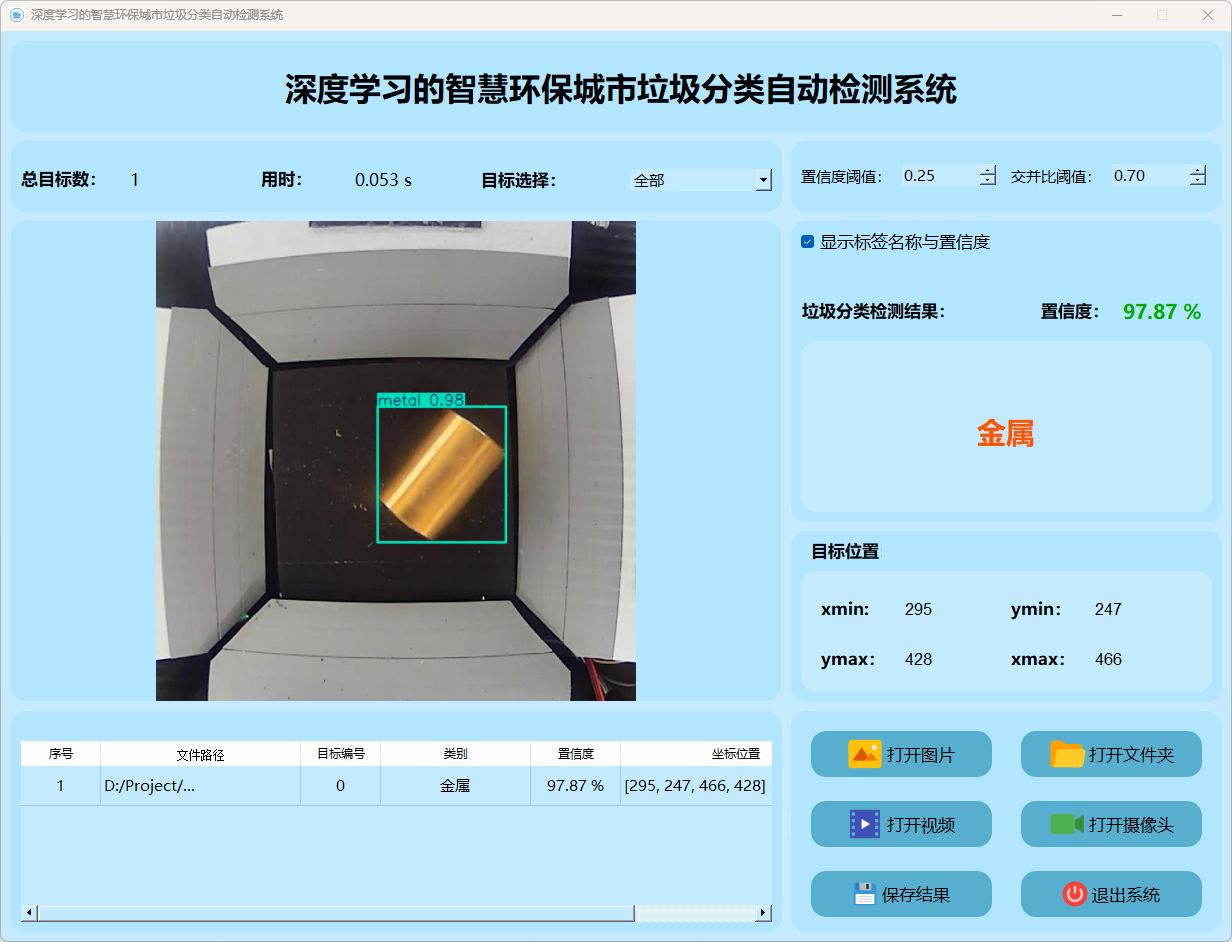Screen dimensions: 1232x942
Task: Click the 保存结果 button label
Action: (x=915, y=895)
